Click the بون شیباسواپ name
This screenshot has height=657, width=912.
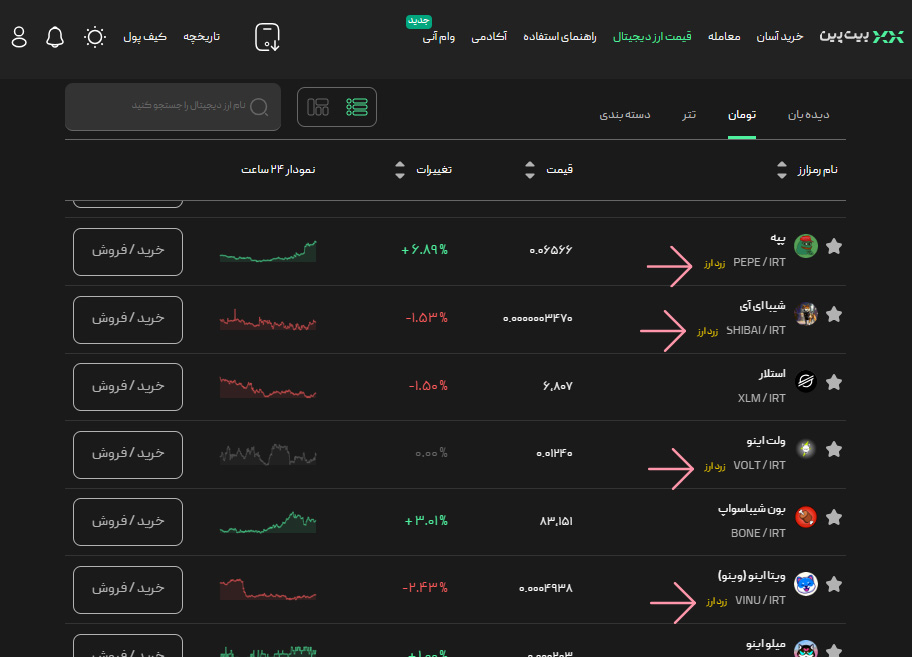[751, 509]
